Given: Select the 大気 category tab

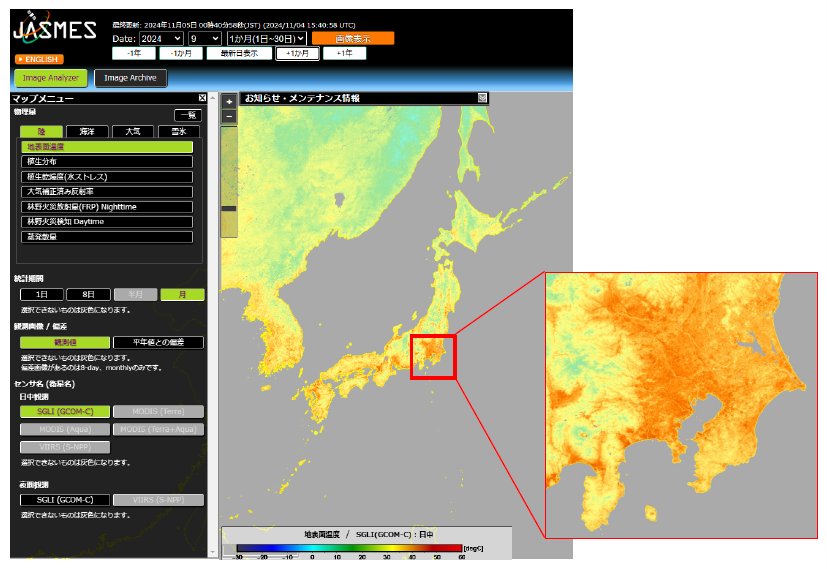Looking at the screenshot, I should coord(133,131).
